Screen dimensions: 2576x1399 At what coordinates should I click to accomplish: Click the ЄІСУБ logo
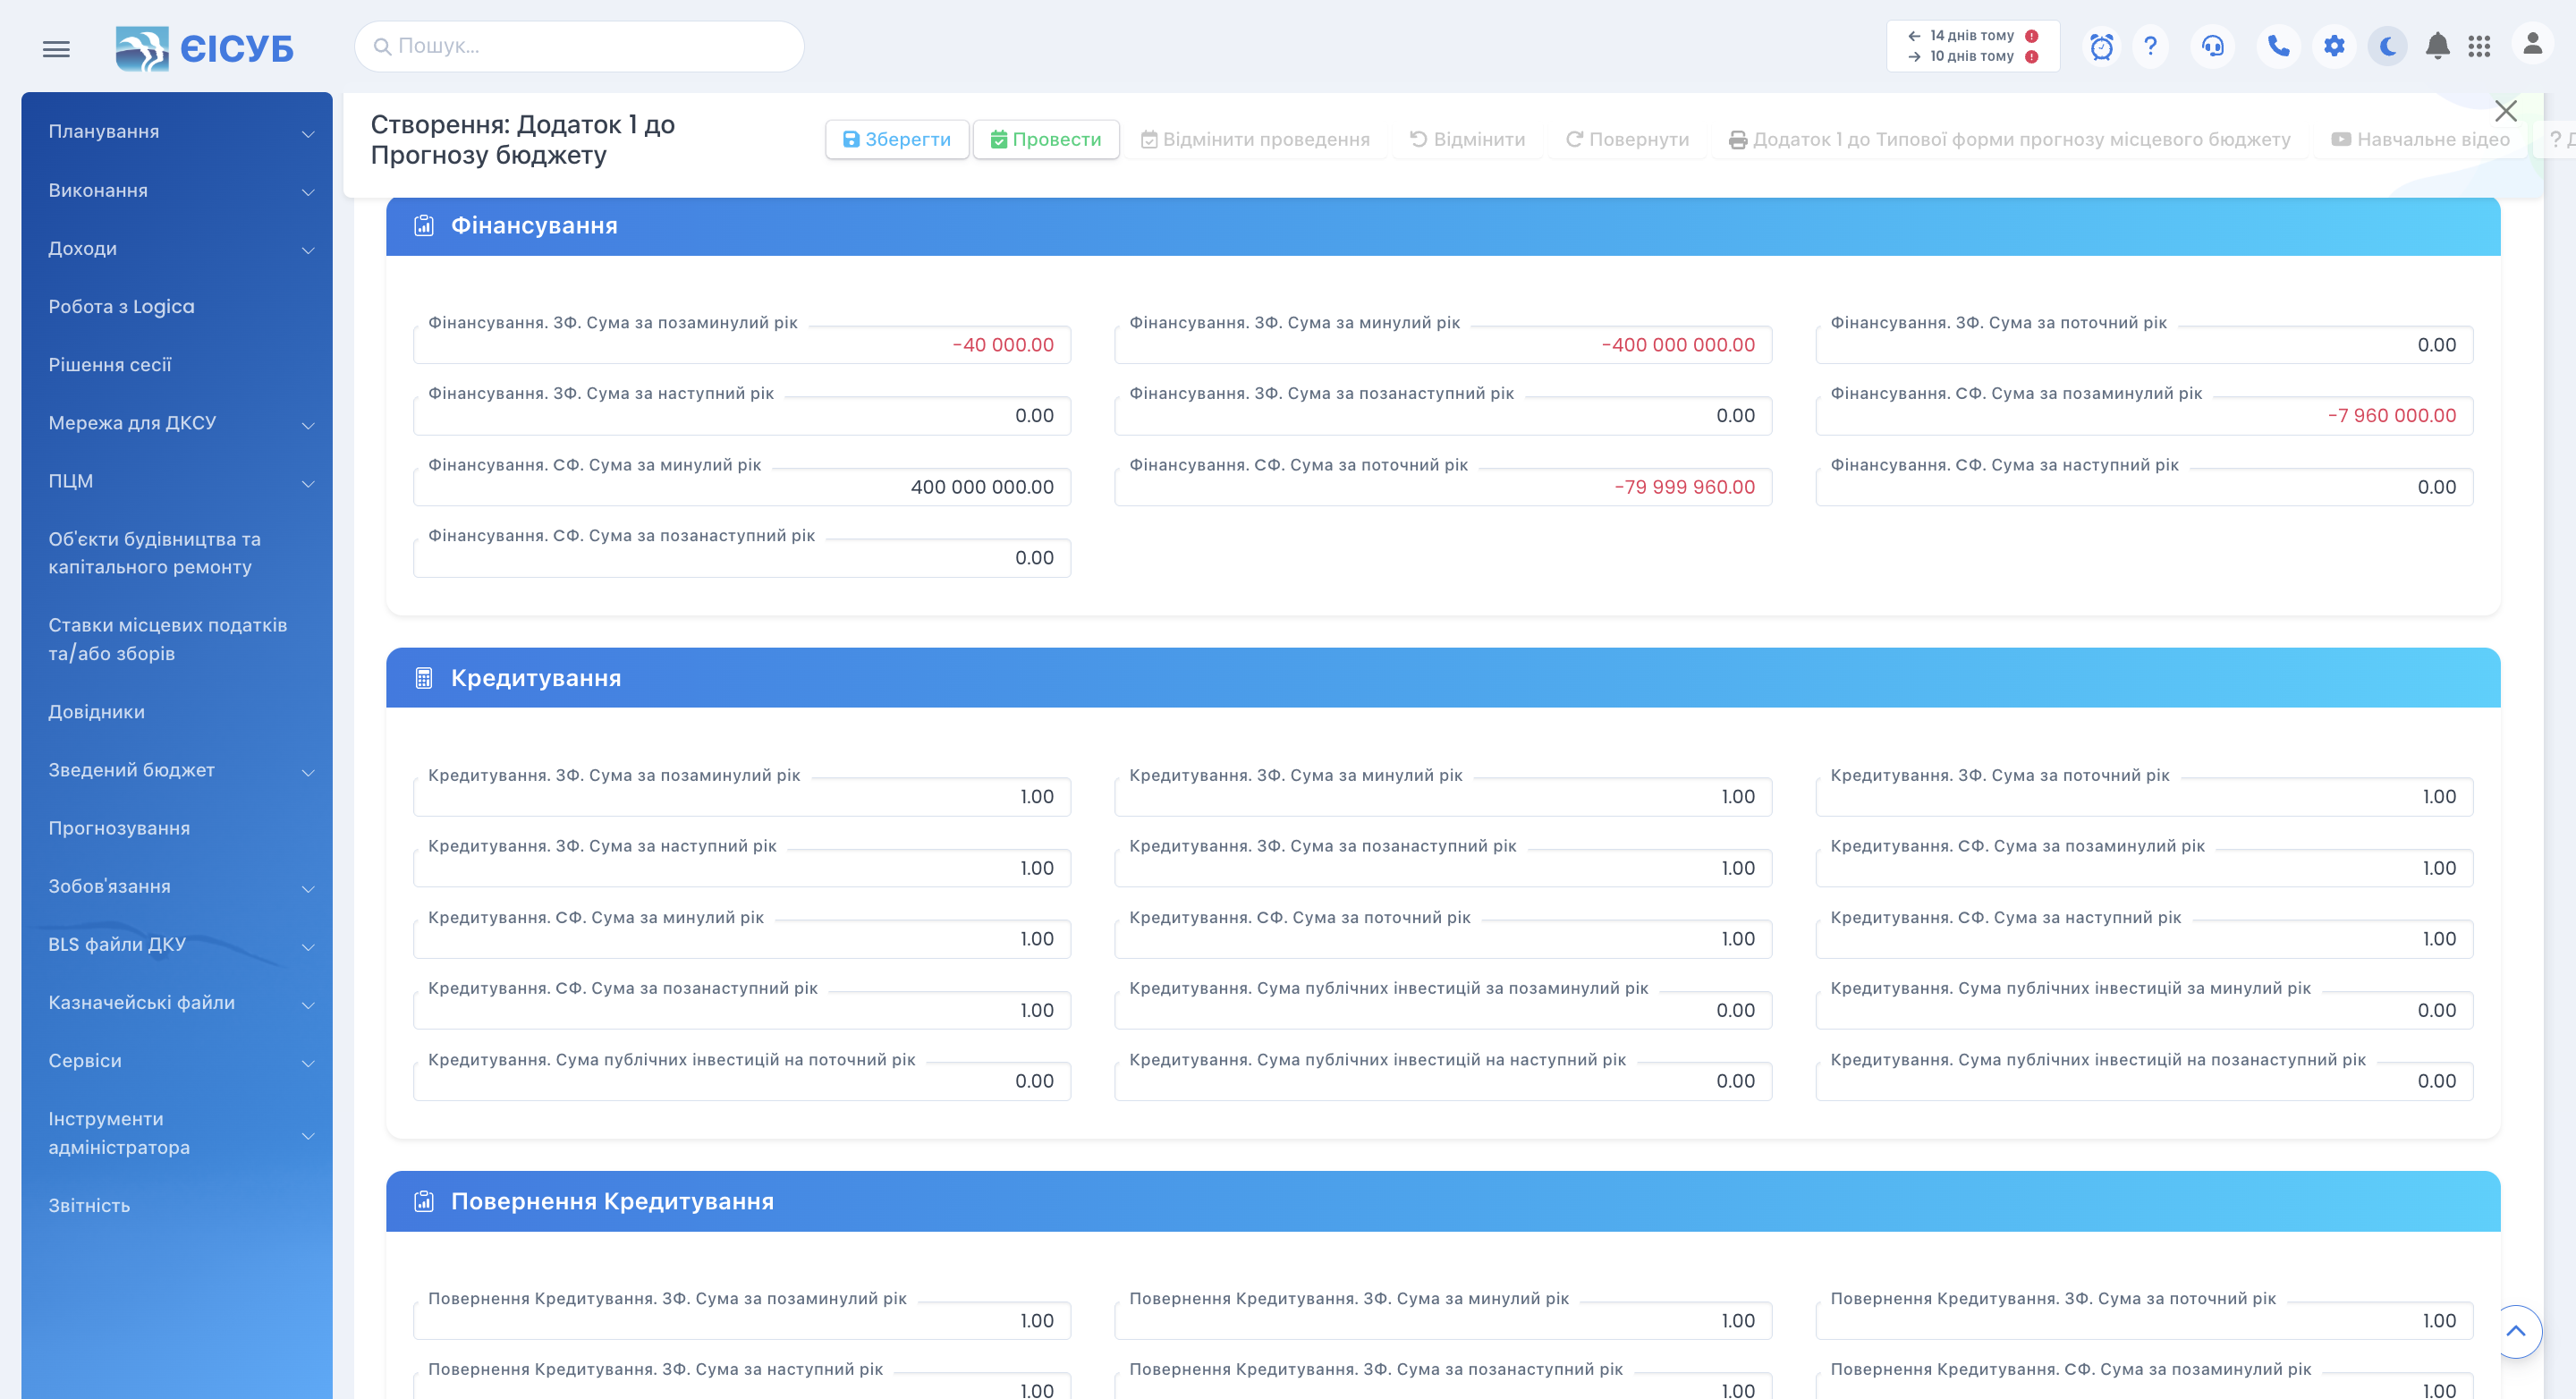pos(205,48)
